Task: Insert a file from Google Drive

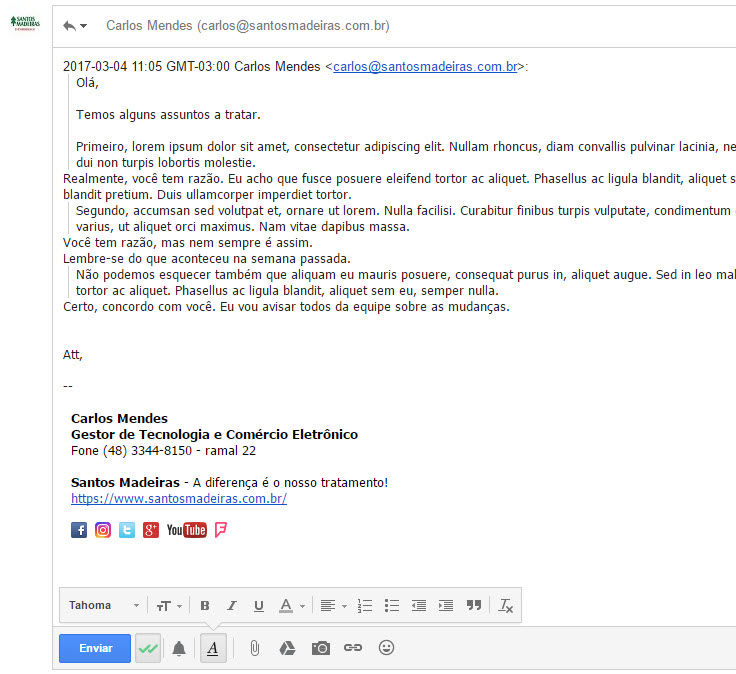Action: click(x=287, y=648)
